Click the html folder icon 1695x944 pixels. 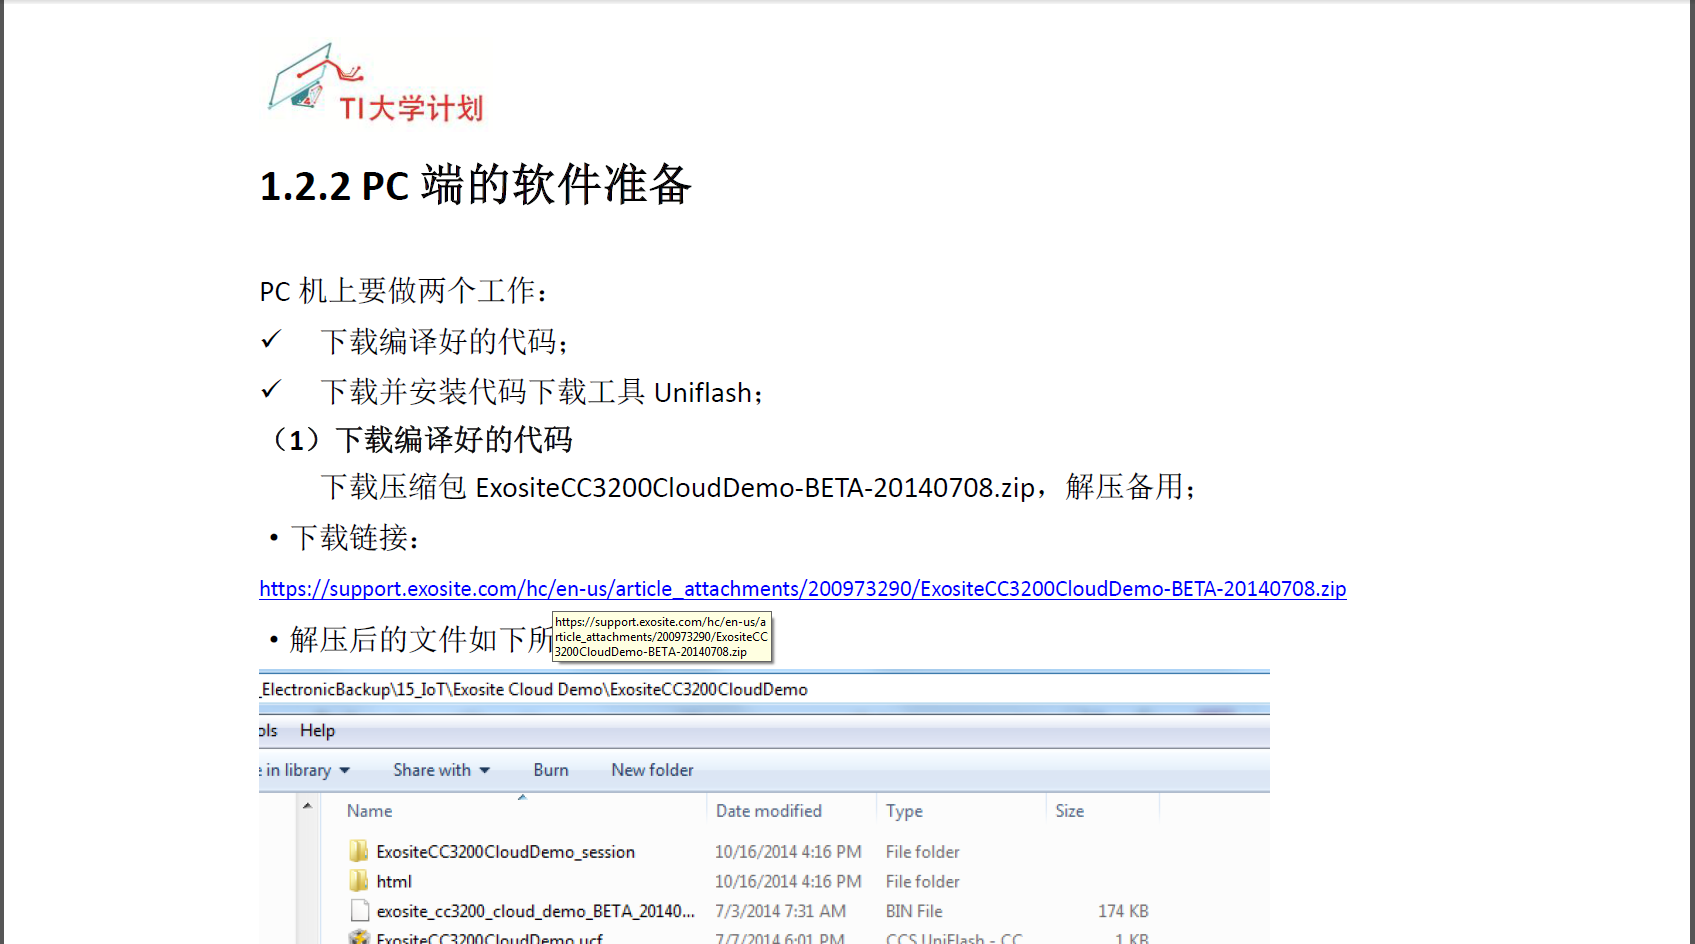coord(359,881)
